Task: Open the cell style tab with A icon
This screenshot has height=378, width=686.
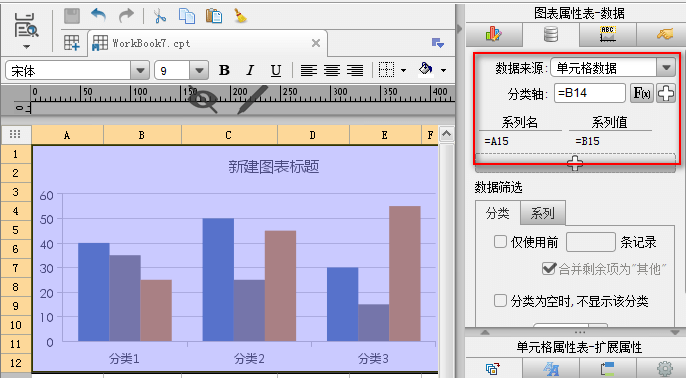Action: [551, 368]
